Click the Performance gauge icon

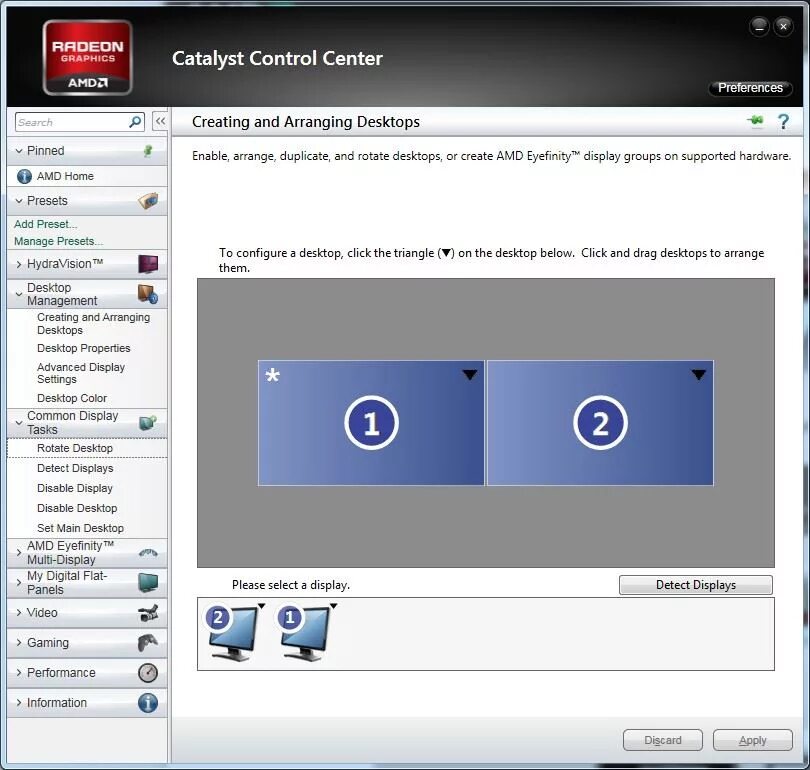148,673
